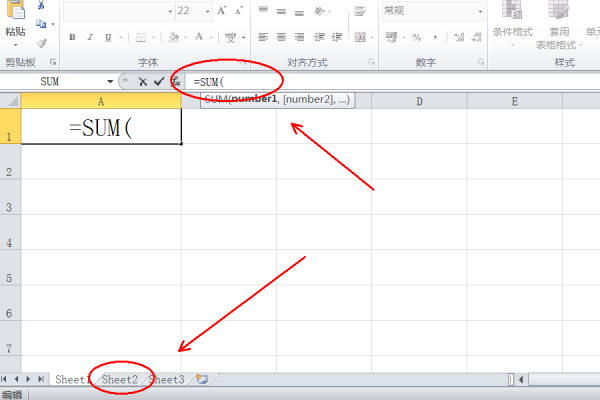Expand the font color dropdown arrow

211,38
